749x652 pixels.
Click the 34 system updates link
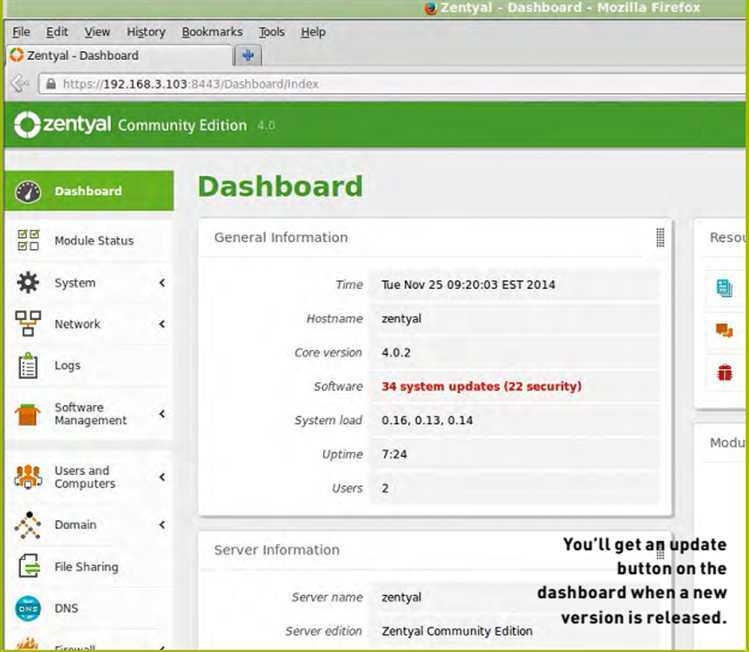pyautogui.click(x=482, y=386)
